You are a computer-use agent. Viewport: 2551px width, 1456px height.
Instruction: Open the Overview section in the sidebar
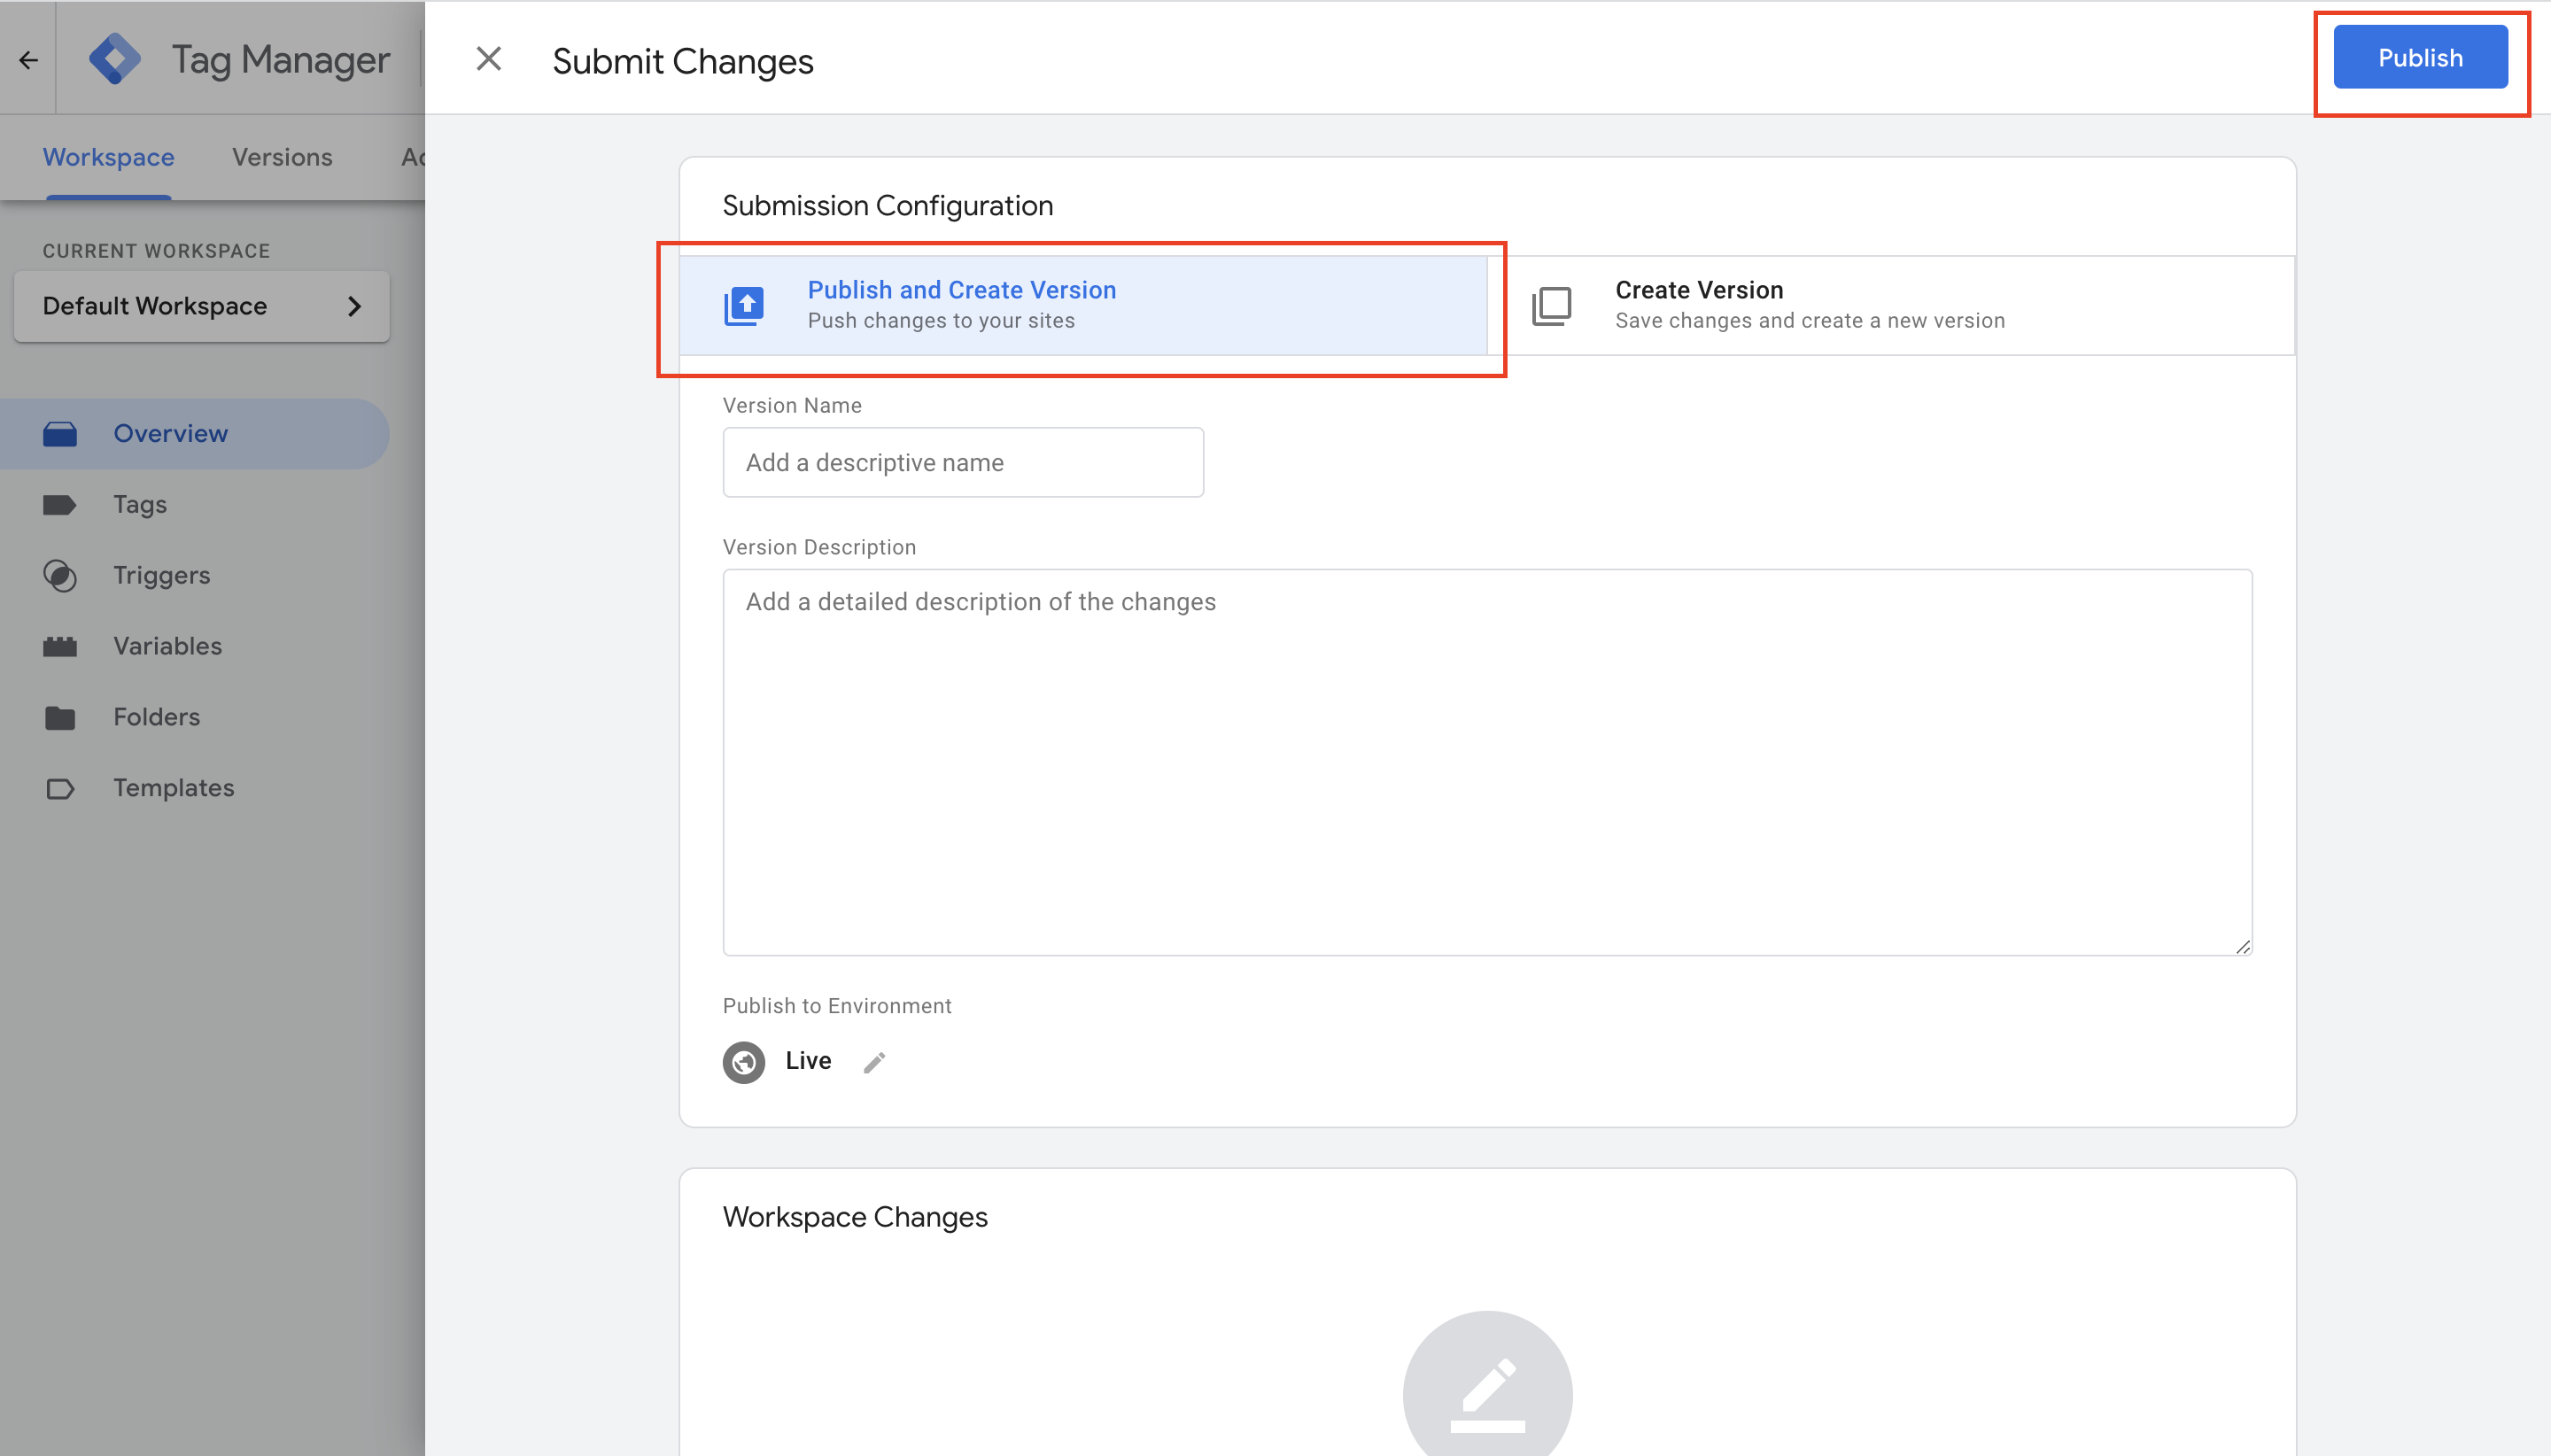tap(195, 434)
